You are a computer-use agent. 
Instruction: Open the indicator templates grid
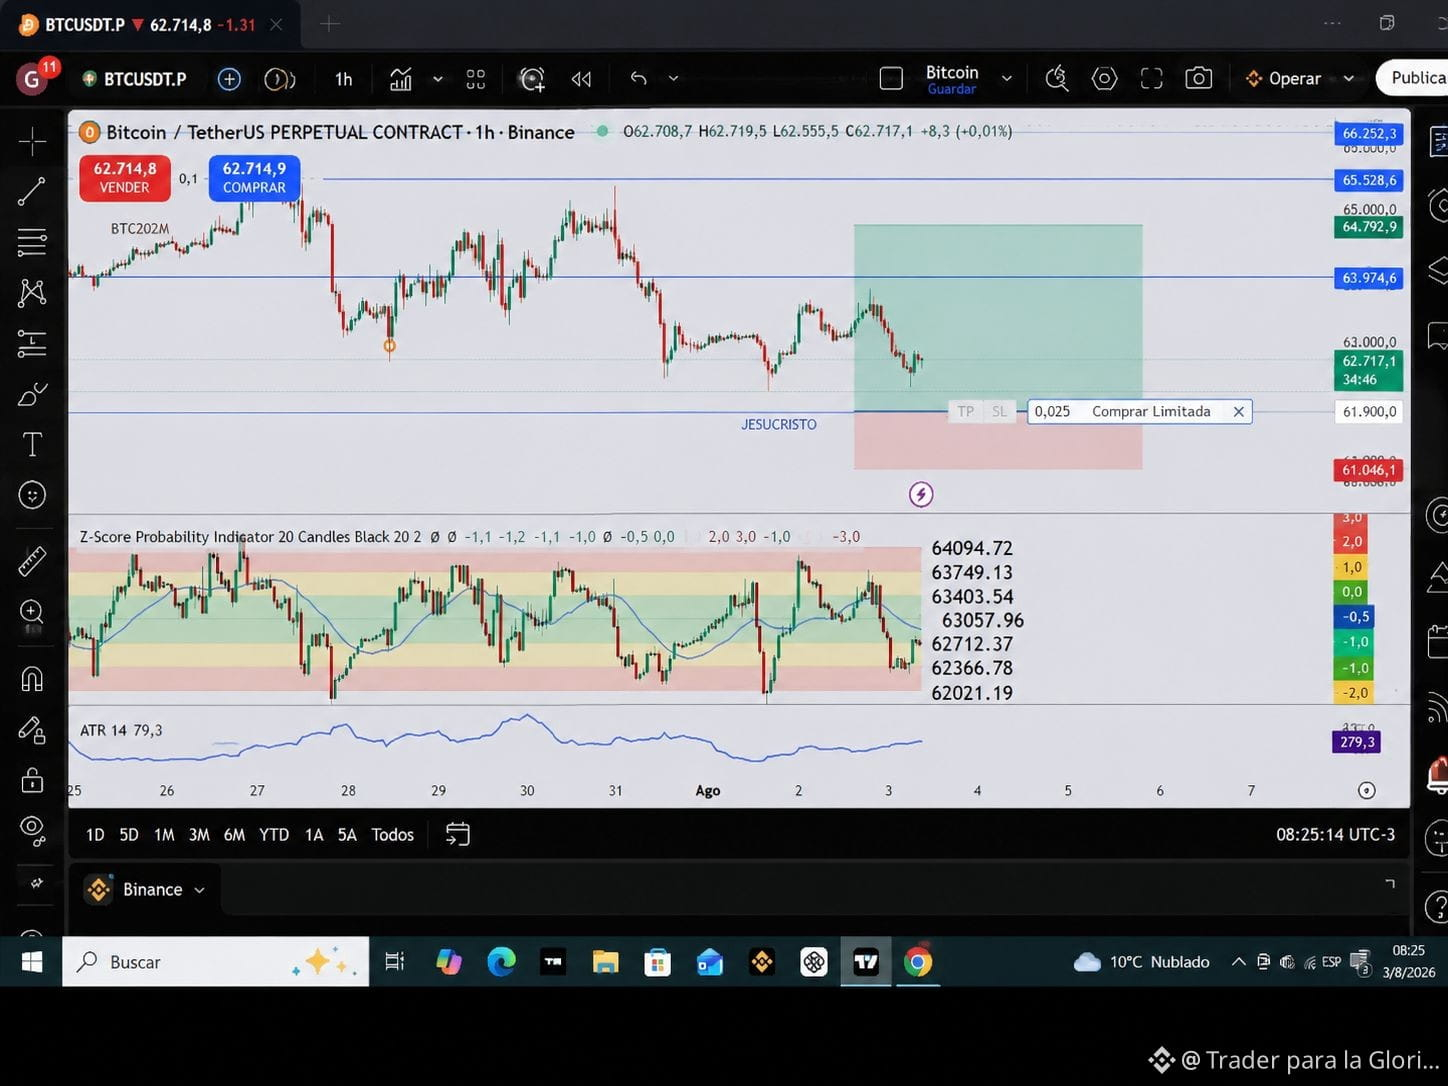(476, 79)
